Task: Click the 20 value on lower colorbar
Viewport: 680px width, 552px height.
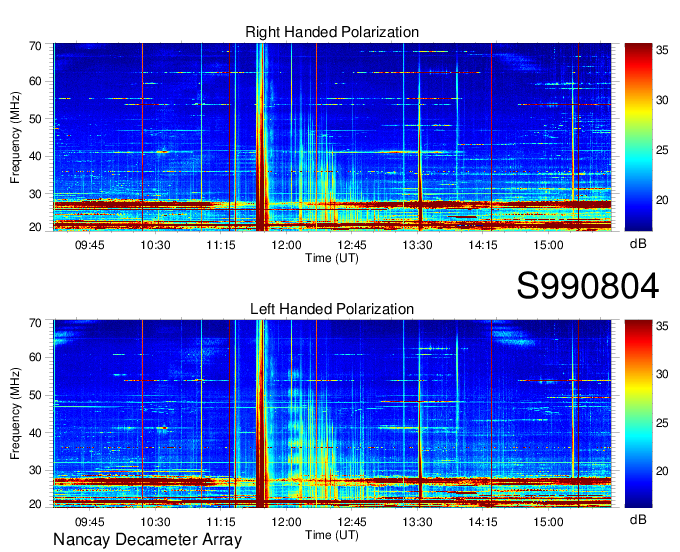Action: (x=662, y=471)
